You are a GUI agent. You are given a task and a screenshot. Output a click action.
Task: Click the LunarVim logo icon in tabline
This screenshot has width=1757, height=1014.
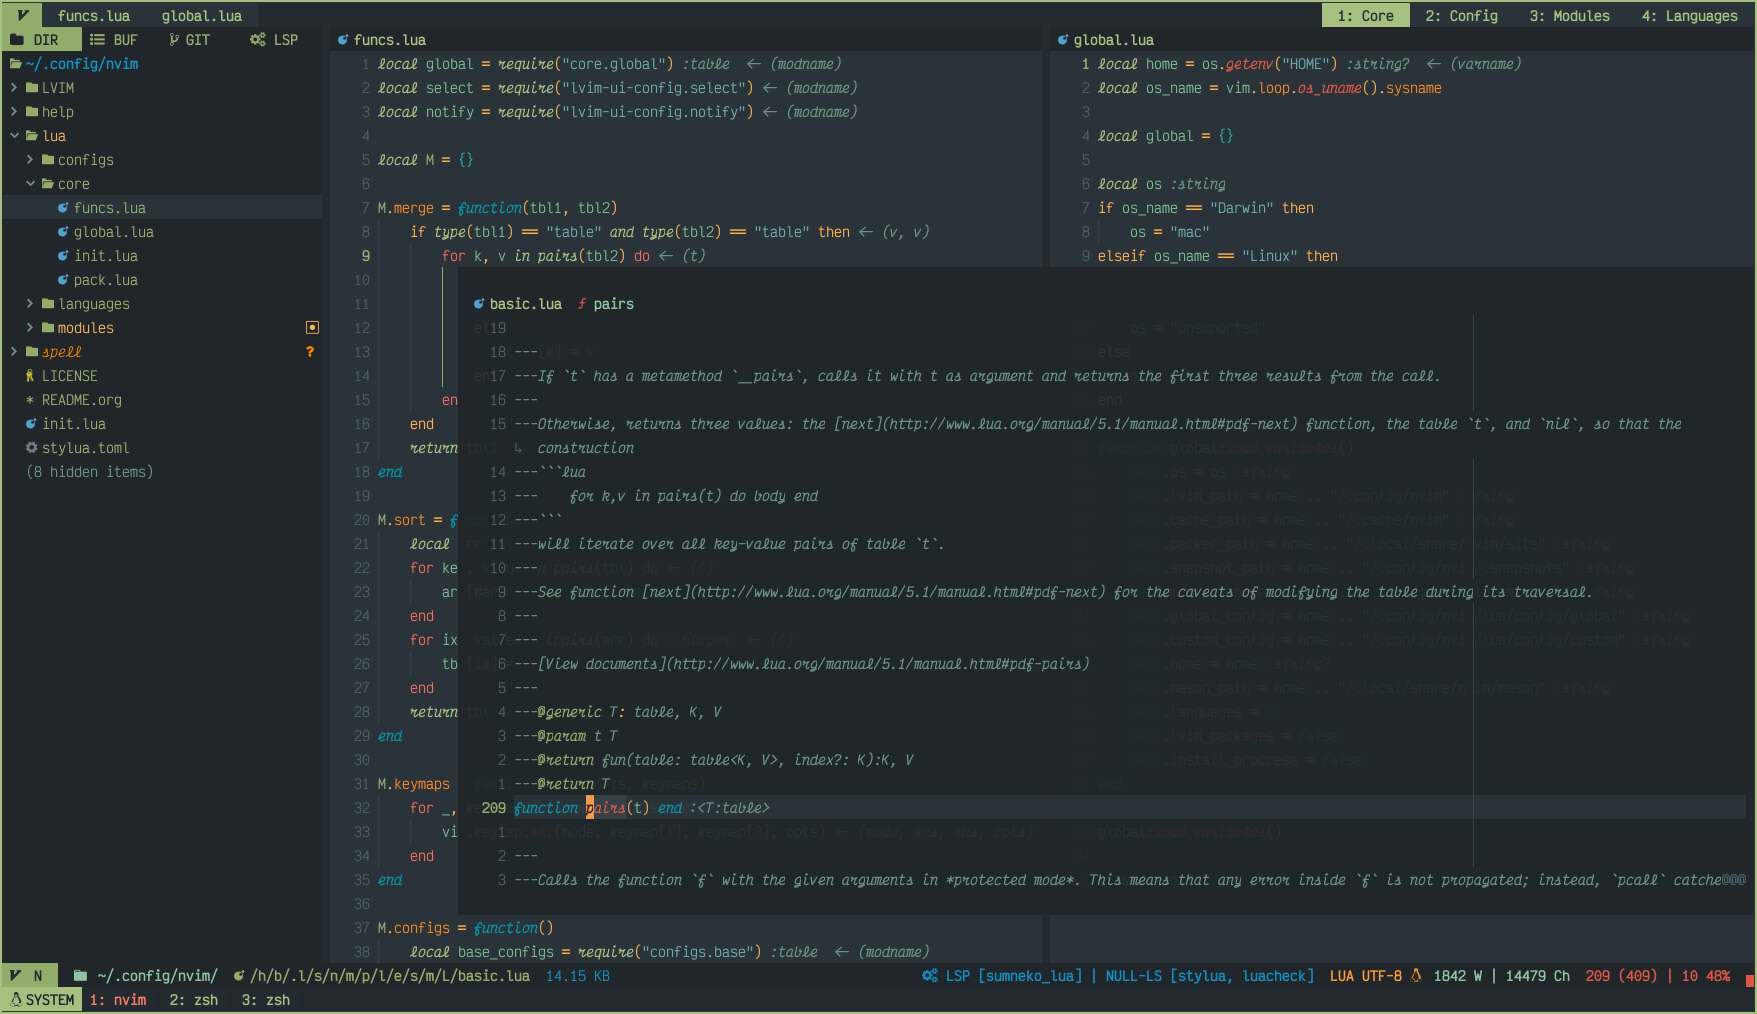tap(22, 16)
